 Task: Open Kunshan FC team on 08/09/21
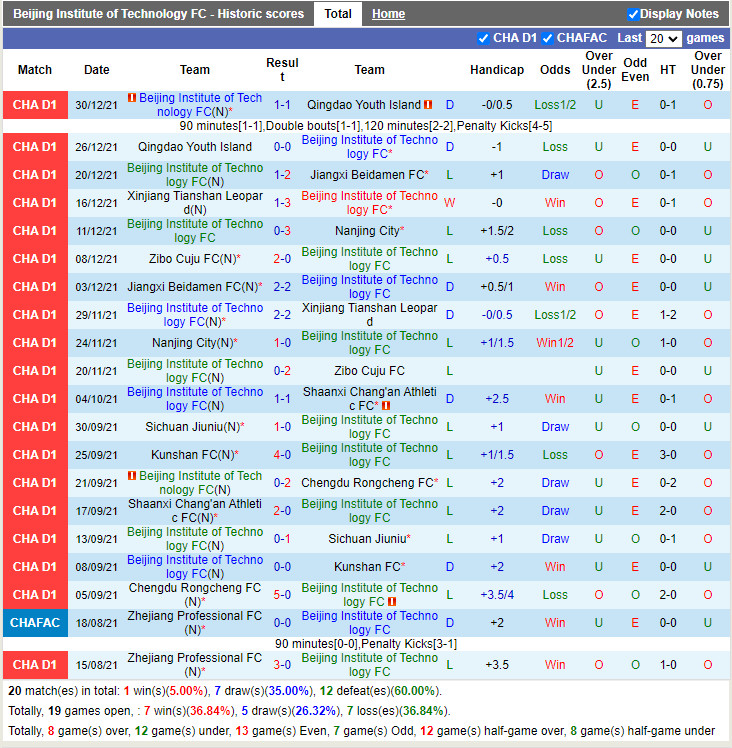coord(369,567)
